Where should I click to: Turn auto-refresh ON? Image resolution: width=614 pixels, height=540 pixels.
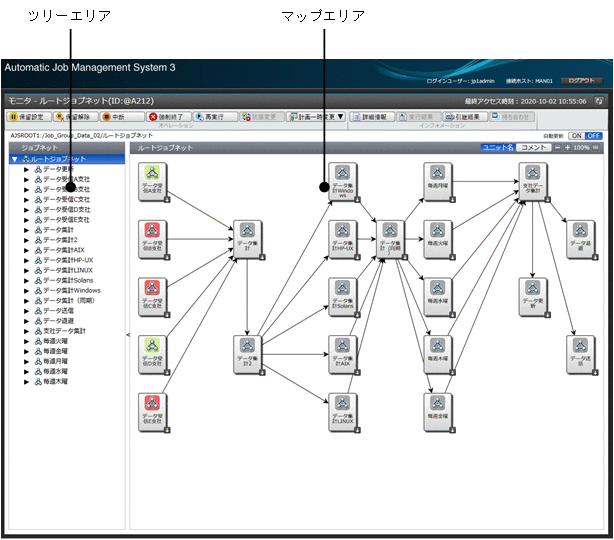[x=577, y=135]
